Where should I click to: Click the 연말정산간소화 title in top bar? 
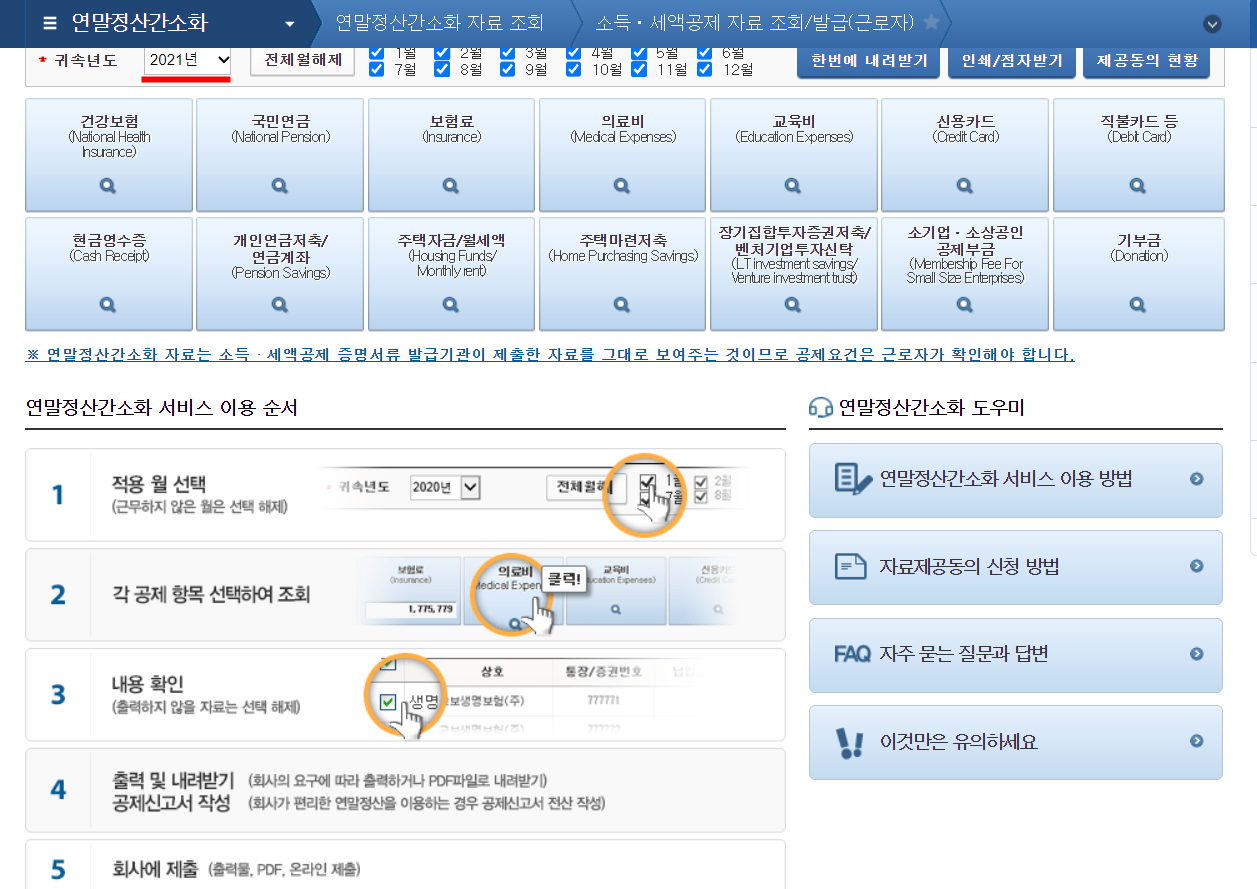[x=140, y=23]
